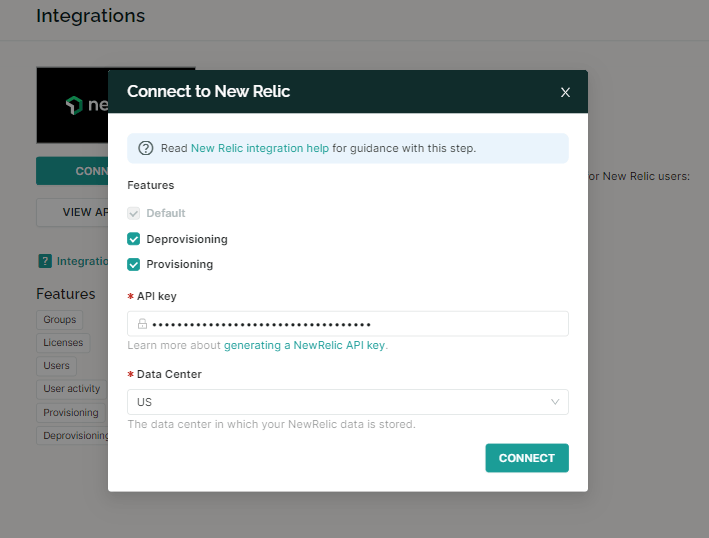This screenshot has height=538, width=709.
Task: Click the New Relic logo thumbnail behind dialog
Action: tap(72, 105)
